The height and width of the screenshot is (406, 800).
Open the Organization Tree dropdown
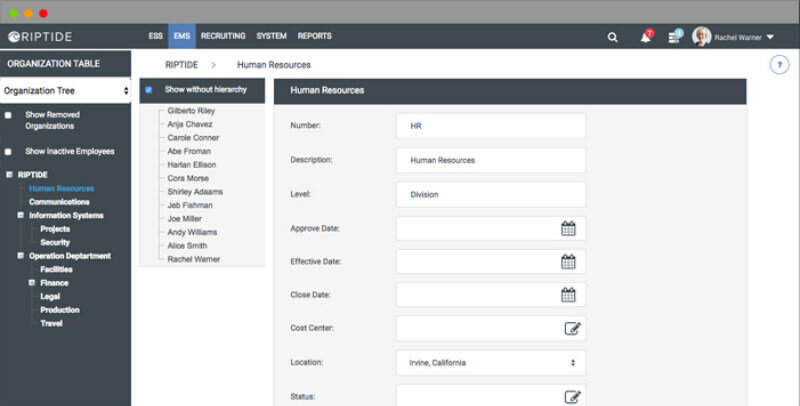(x=65, y=91)
